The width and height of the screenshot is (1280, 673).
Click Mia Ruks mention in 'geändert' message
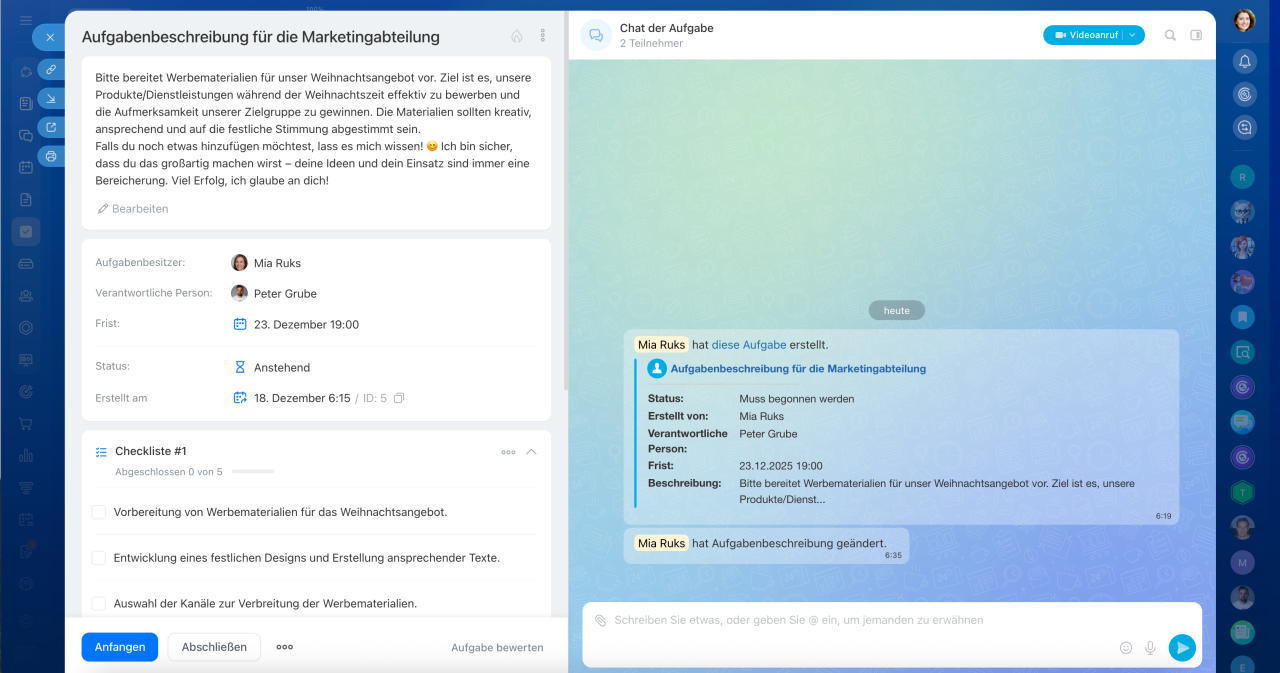click(x=661, y=543)
